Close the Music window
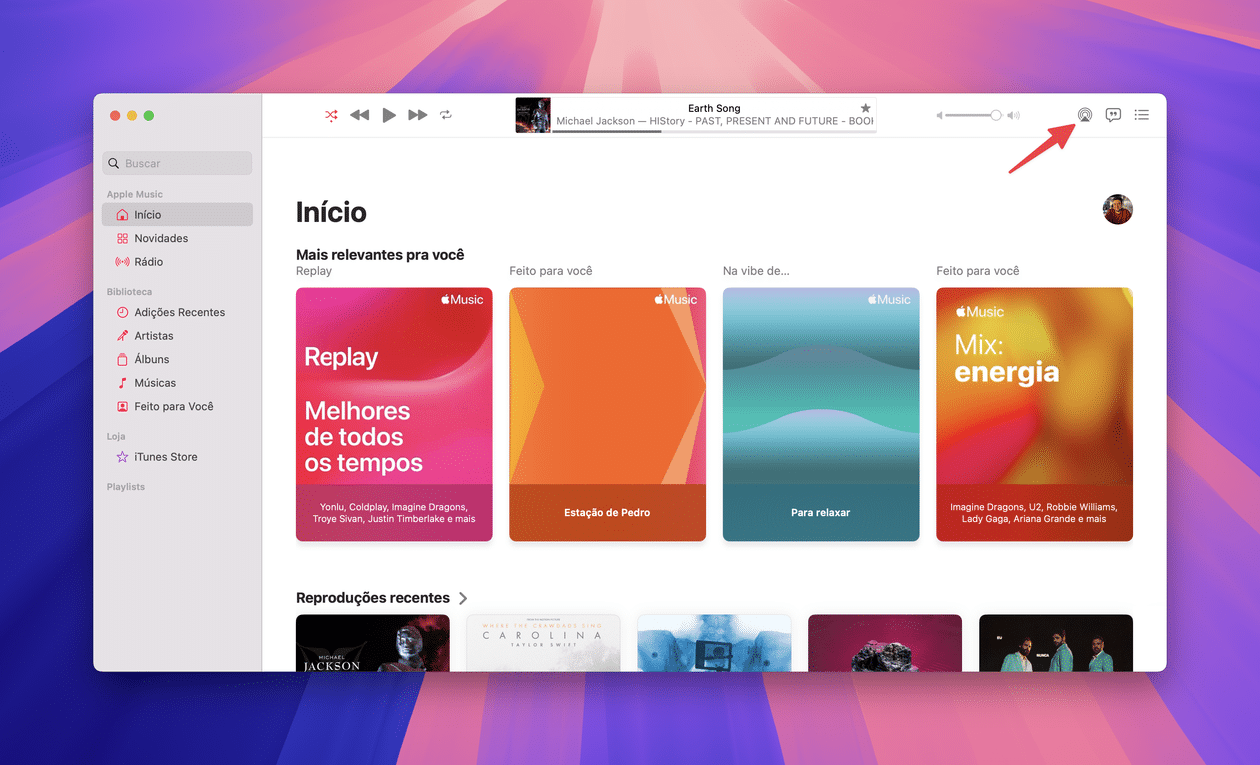The image size is (1260, 765). click(115, 116)
